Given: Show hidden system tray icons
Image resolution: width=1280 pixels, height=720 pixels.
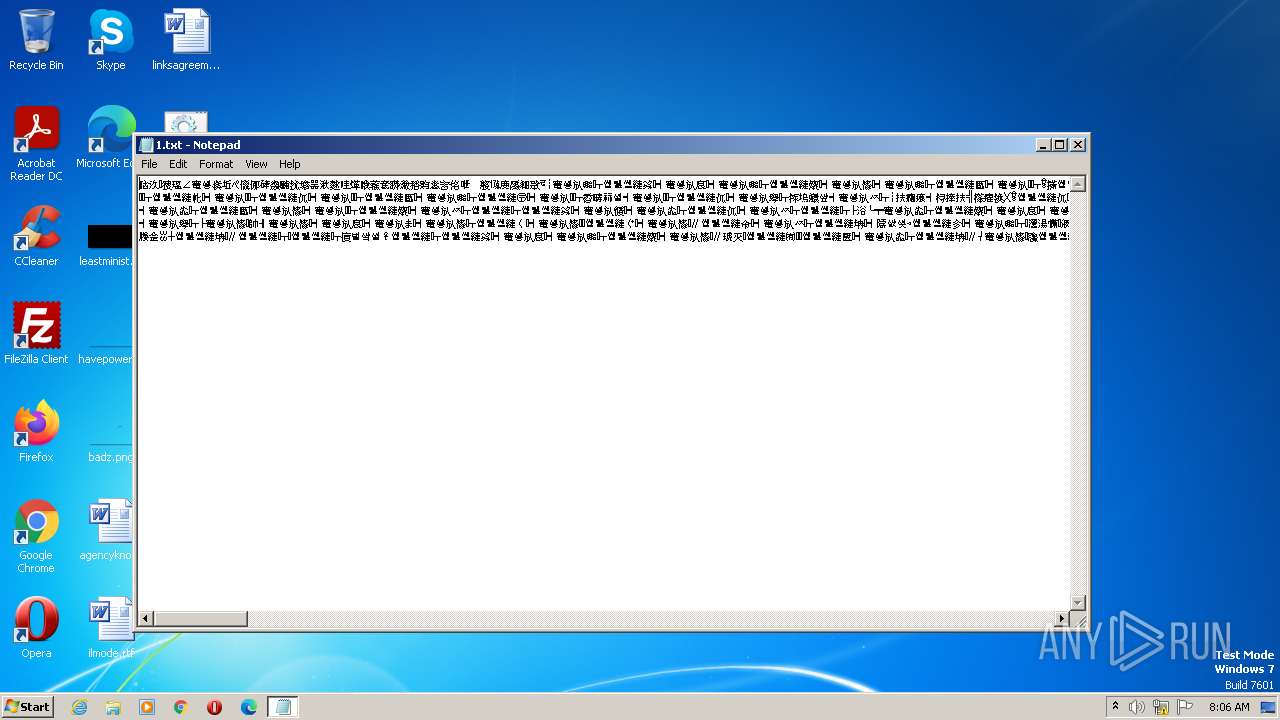Looking at the screenshot, I should coord(1115,706).
